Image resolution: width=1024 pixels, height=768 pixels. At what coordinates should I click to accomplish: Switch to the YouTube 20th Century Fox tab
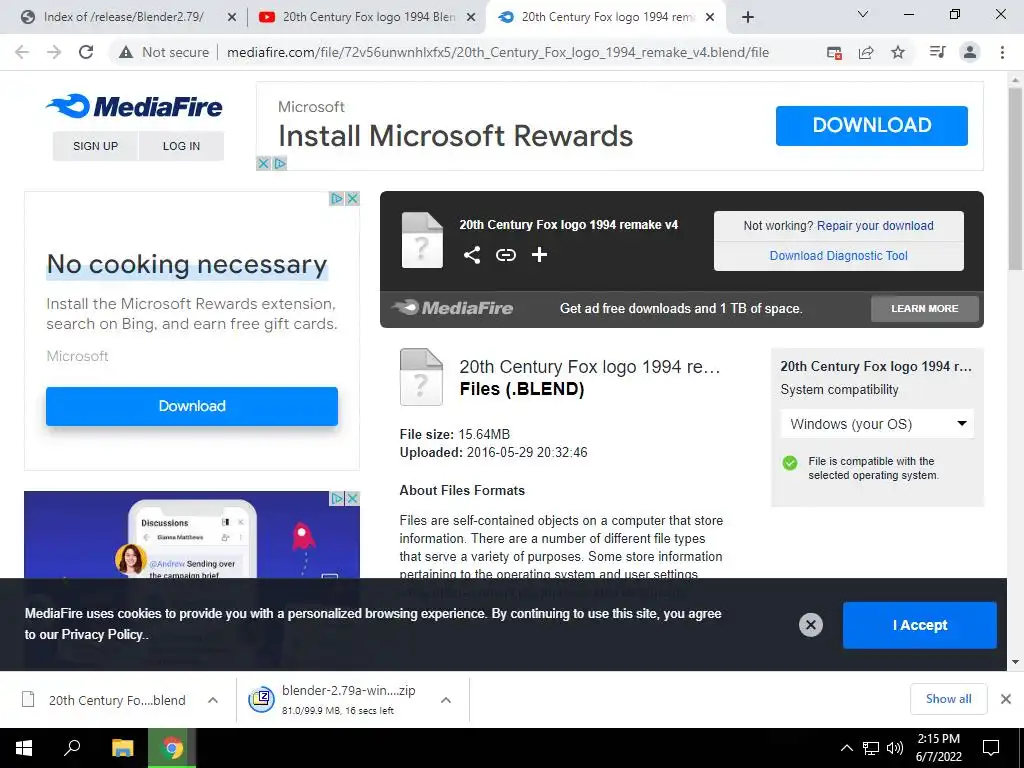click(369, 17)
